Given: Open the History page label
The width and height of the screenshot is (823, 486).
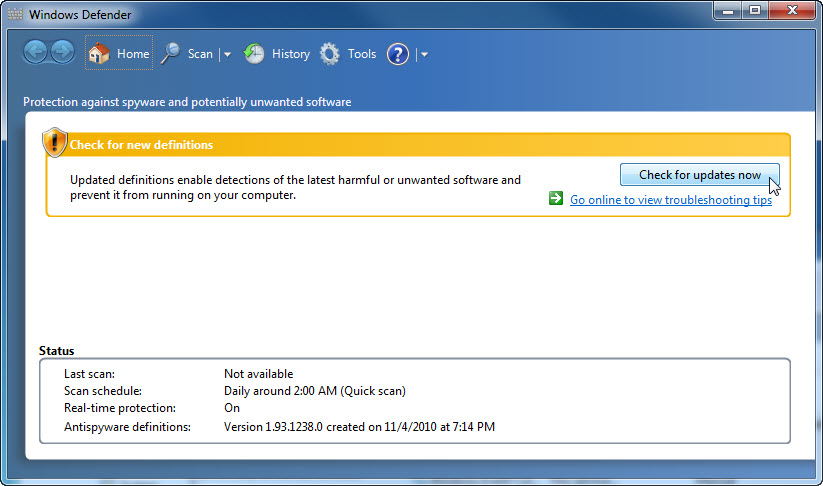Looking at the screenshot, I should click(291, 54).
